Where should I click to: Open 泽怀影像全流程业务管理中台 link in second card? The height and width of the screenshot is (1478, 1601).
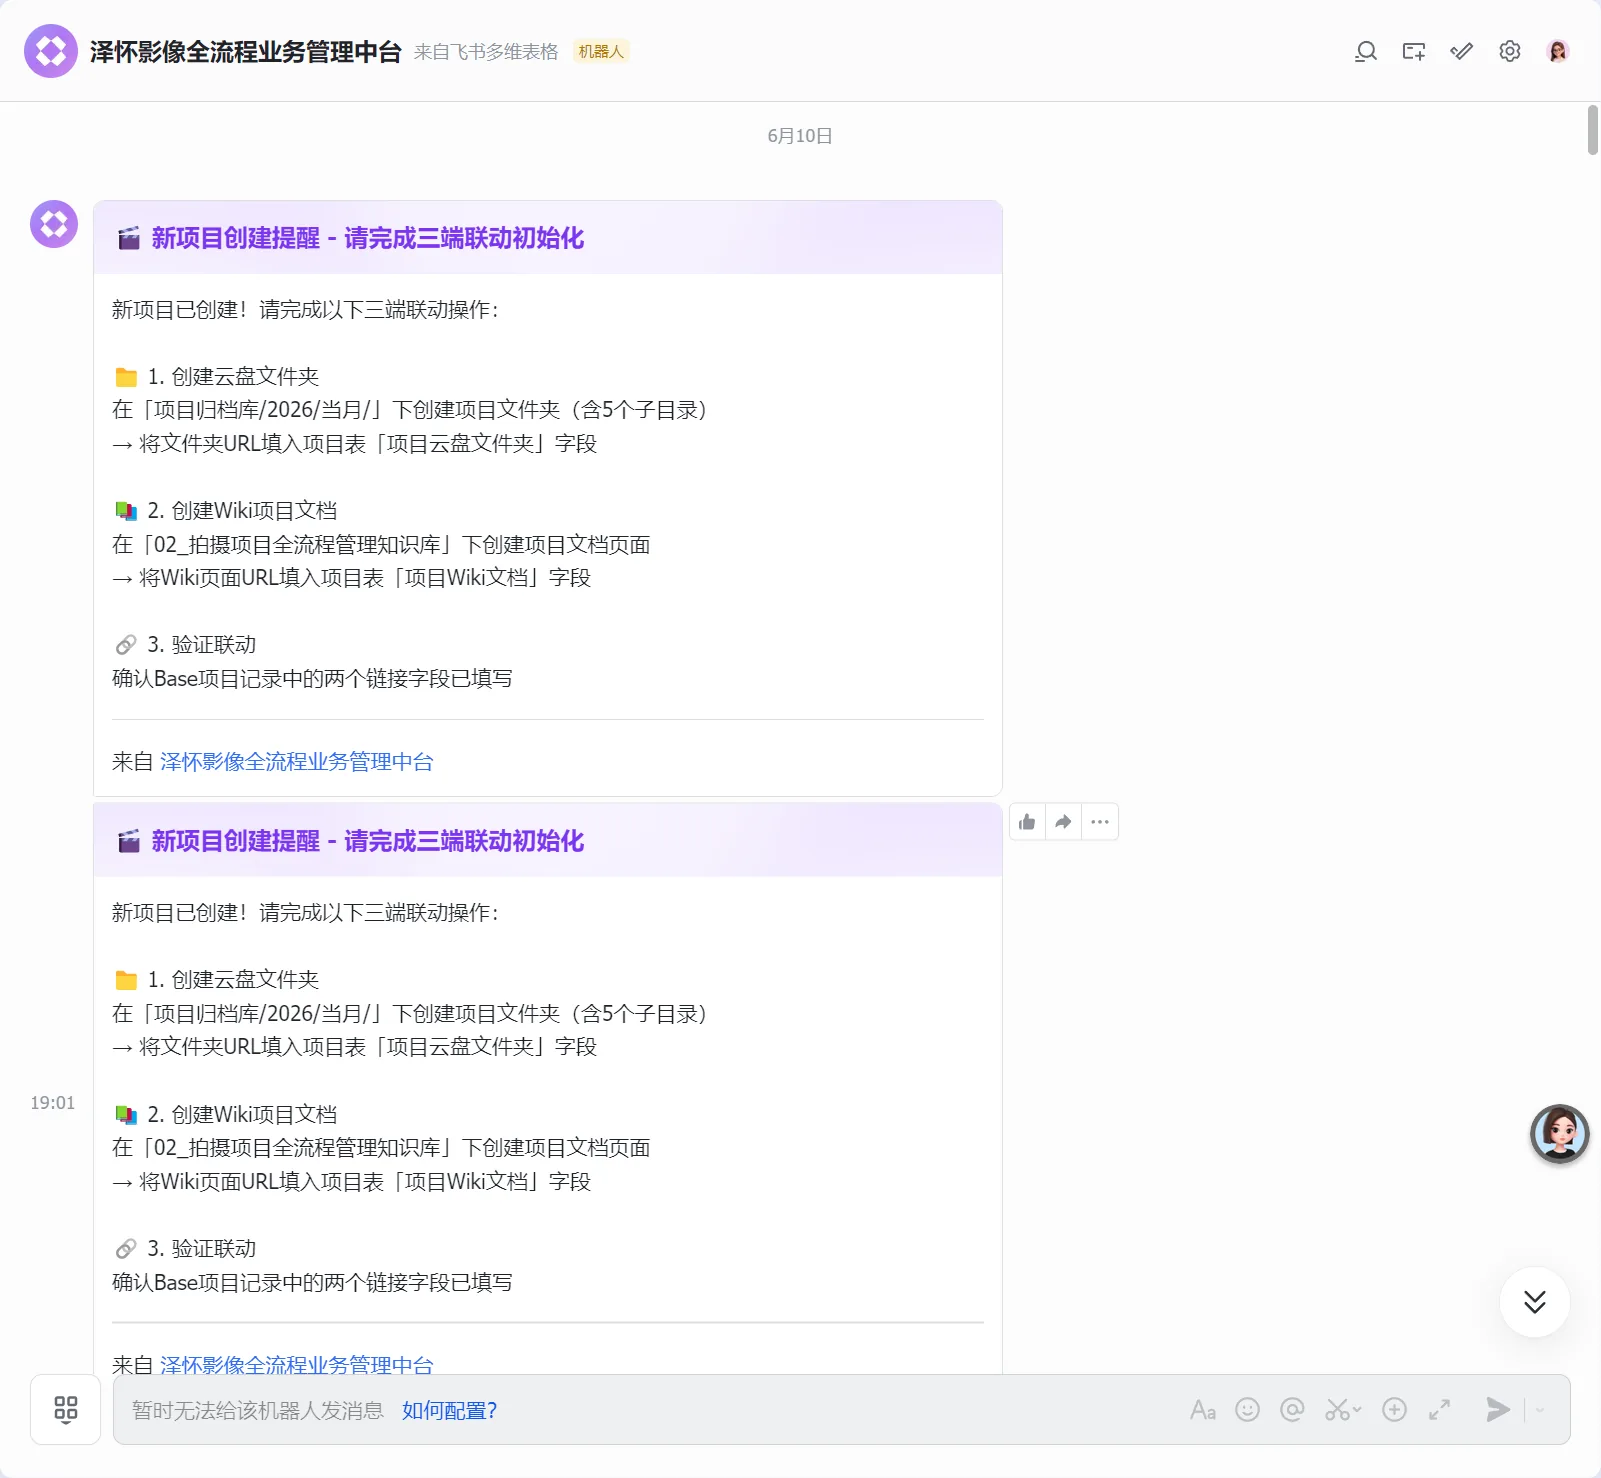click(297, 1363)
